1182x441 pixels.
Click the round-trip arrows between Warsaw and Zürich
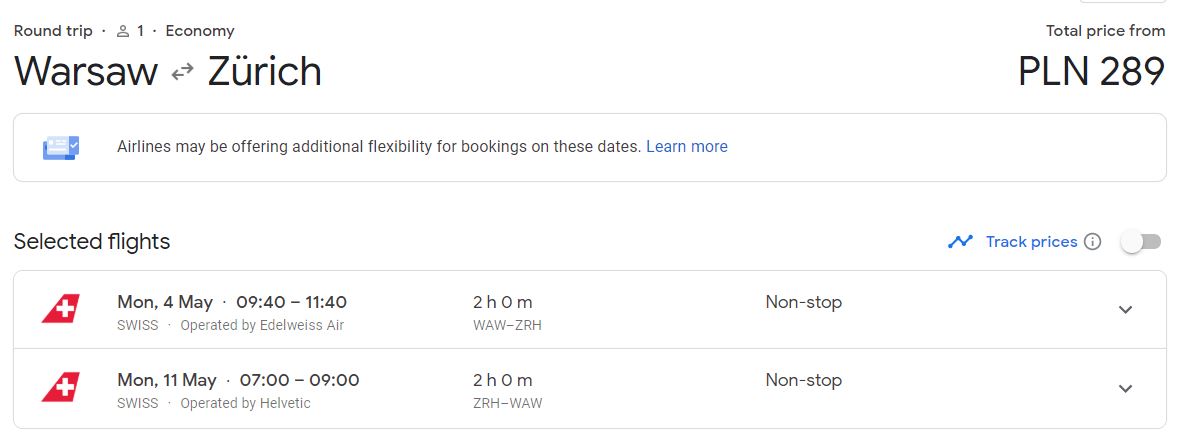tap(182, 72)
